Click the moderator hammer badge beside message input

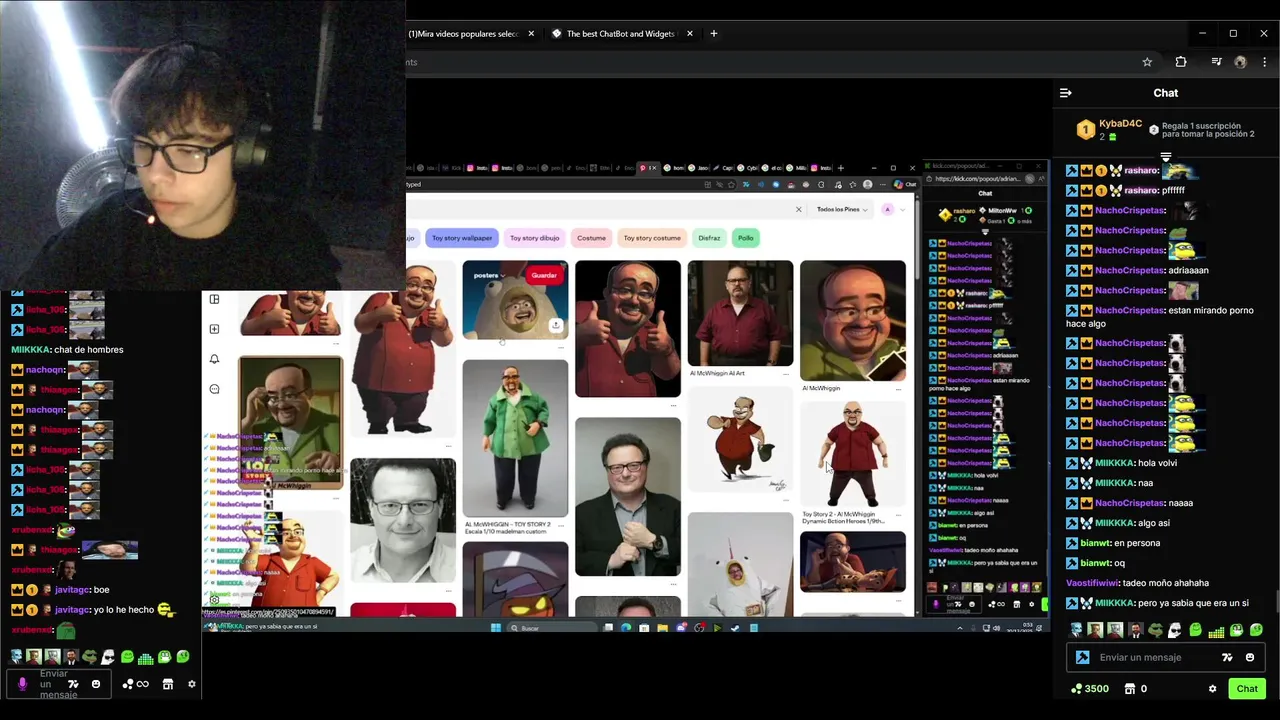(1082, 657)
